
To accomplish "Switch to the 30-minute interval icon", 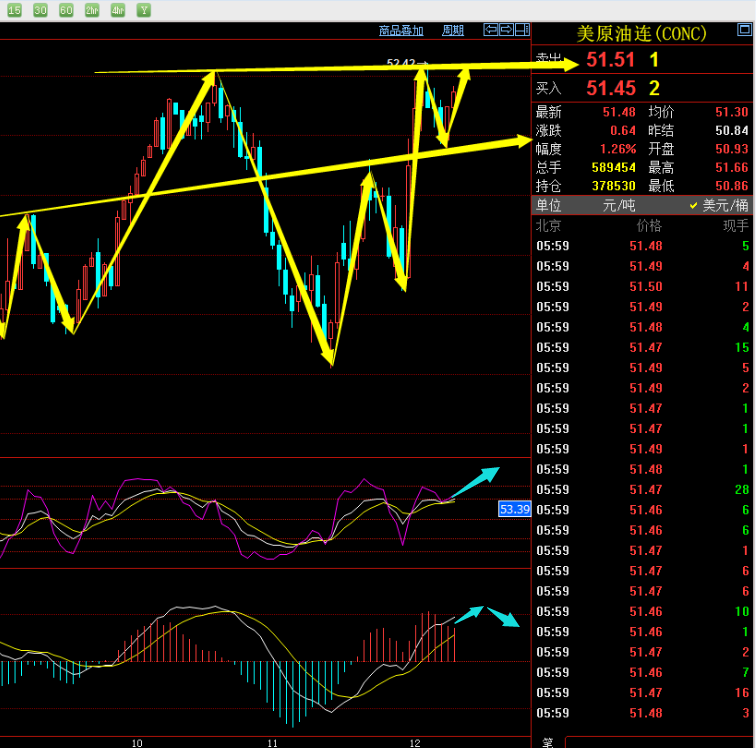I will tap(40, 10).
